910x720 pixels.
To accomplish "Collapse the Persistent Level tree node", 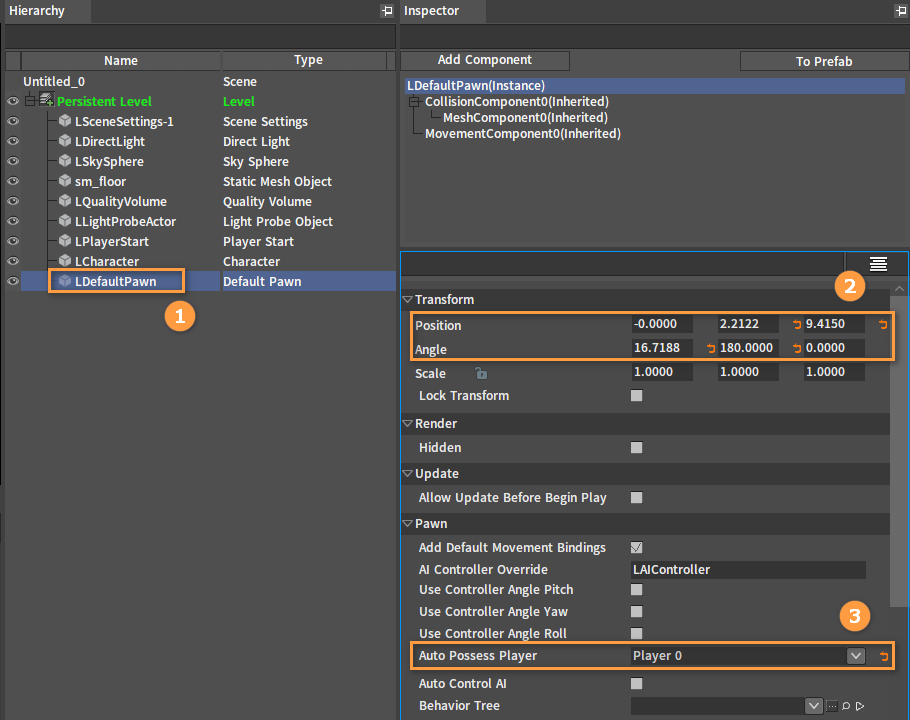I will pos(30,101).
